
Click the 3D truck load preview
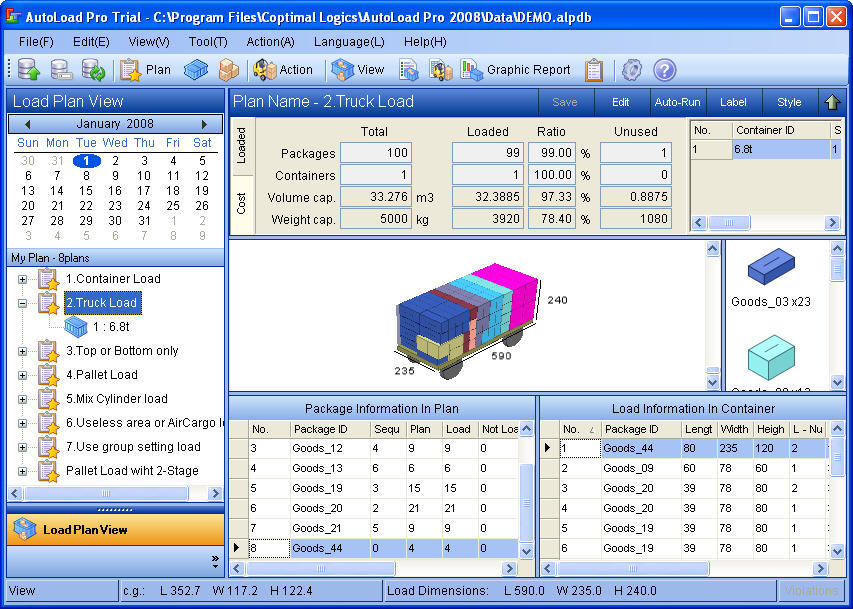[467, 319]
